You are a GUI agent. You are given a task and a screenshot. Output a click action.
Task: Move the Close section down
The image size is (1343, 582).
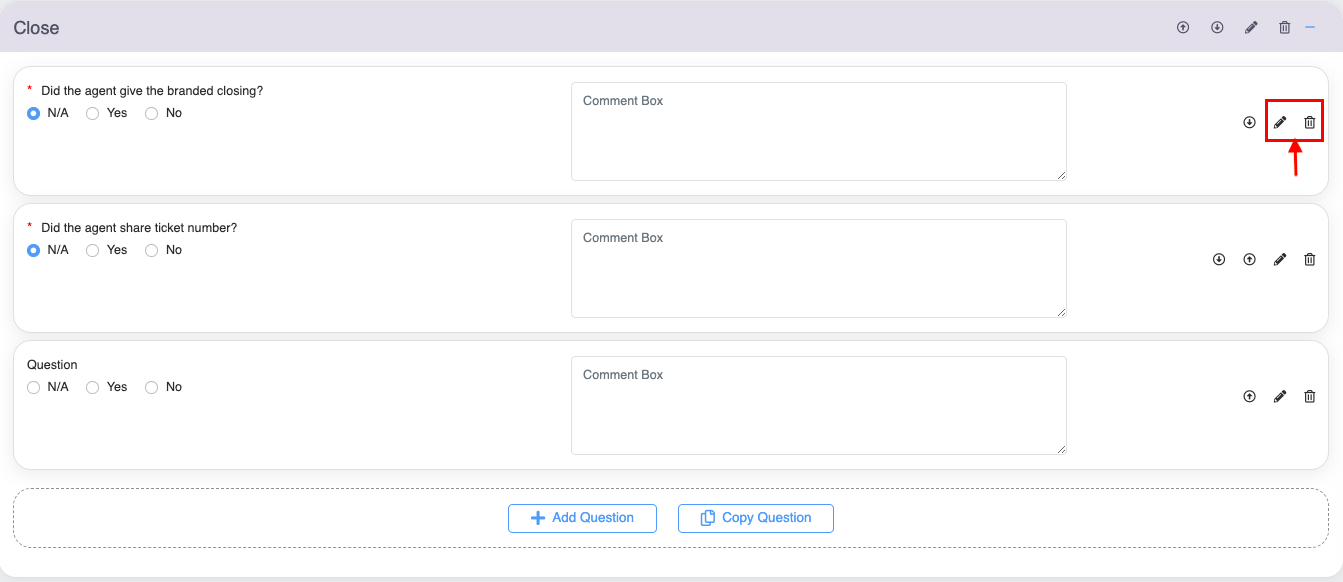[x=1217, y=28]
